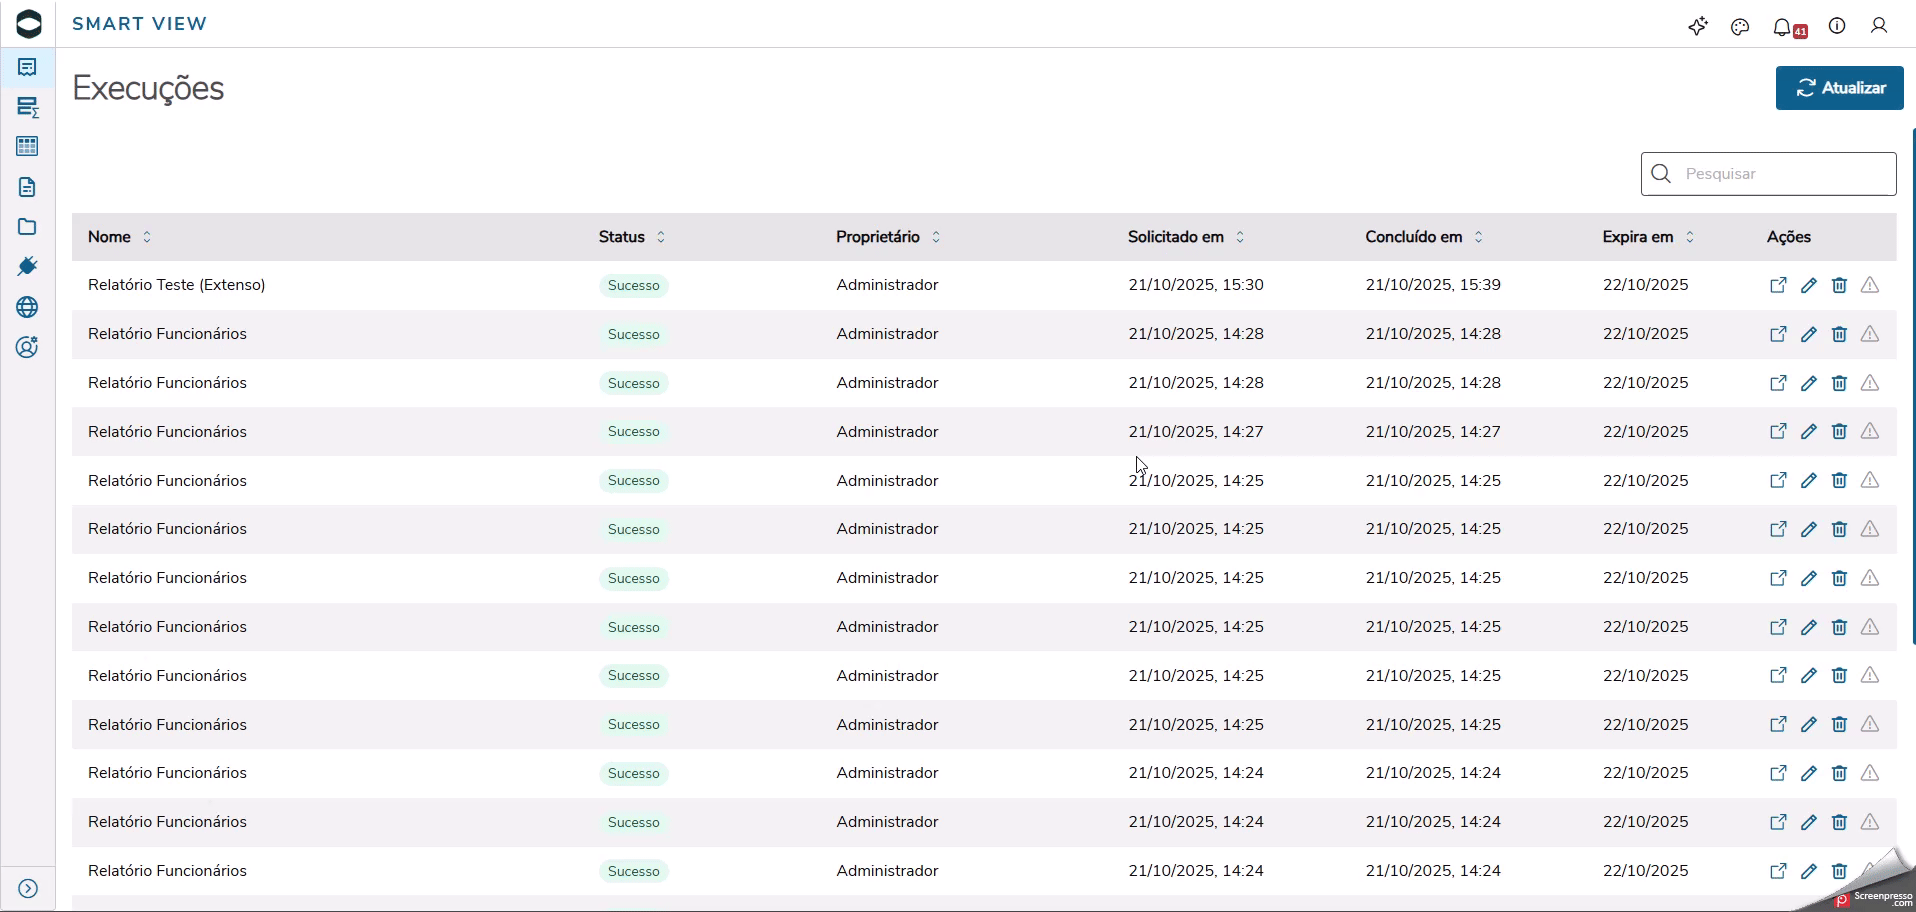
Task: Sort by Solicitado em column
Action: 1240,237
